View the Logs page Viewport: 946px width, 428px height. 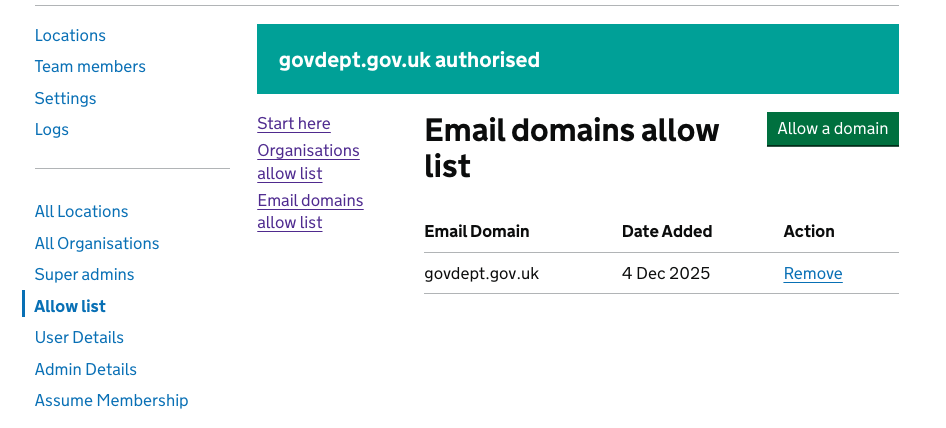52,129
